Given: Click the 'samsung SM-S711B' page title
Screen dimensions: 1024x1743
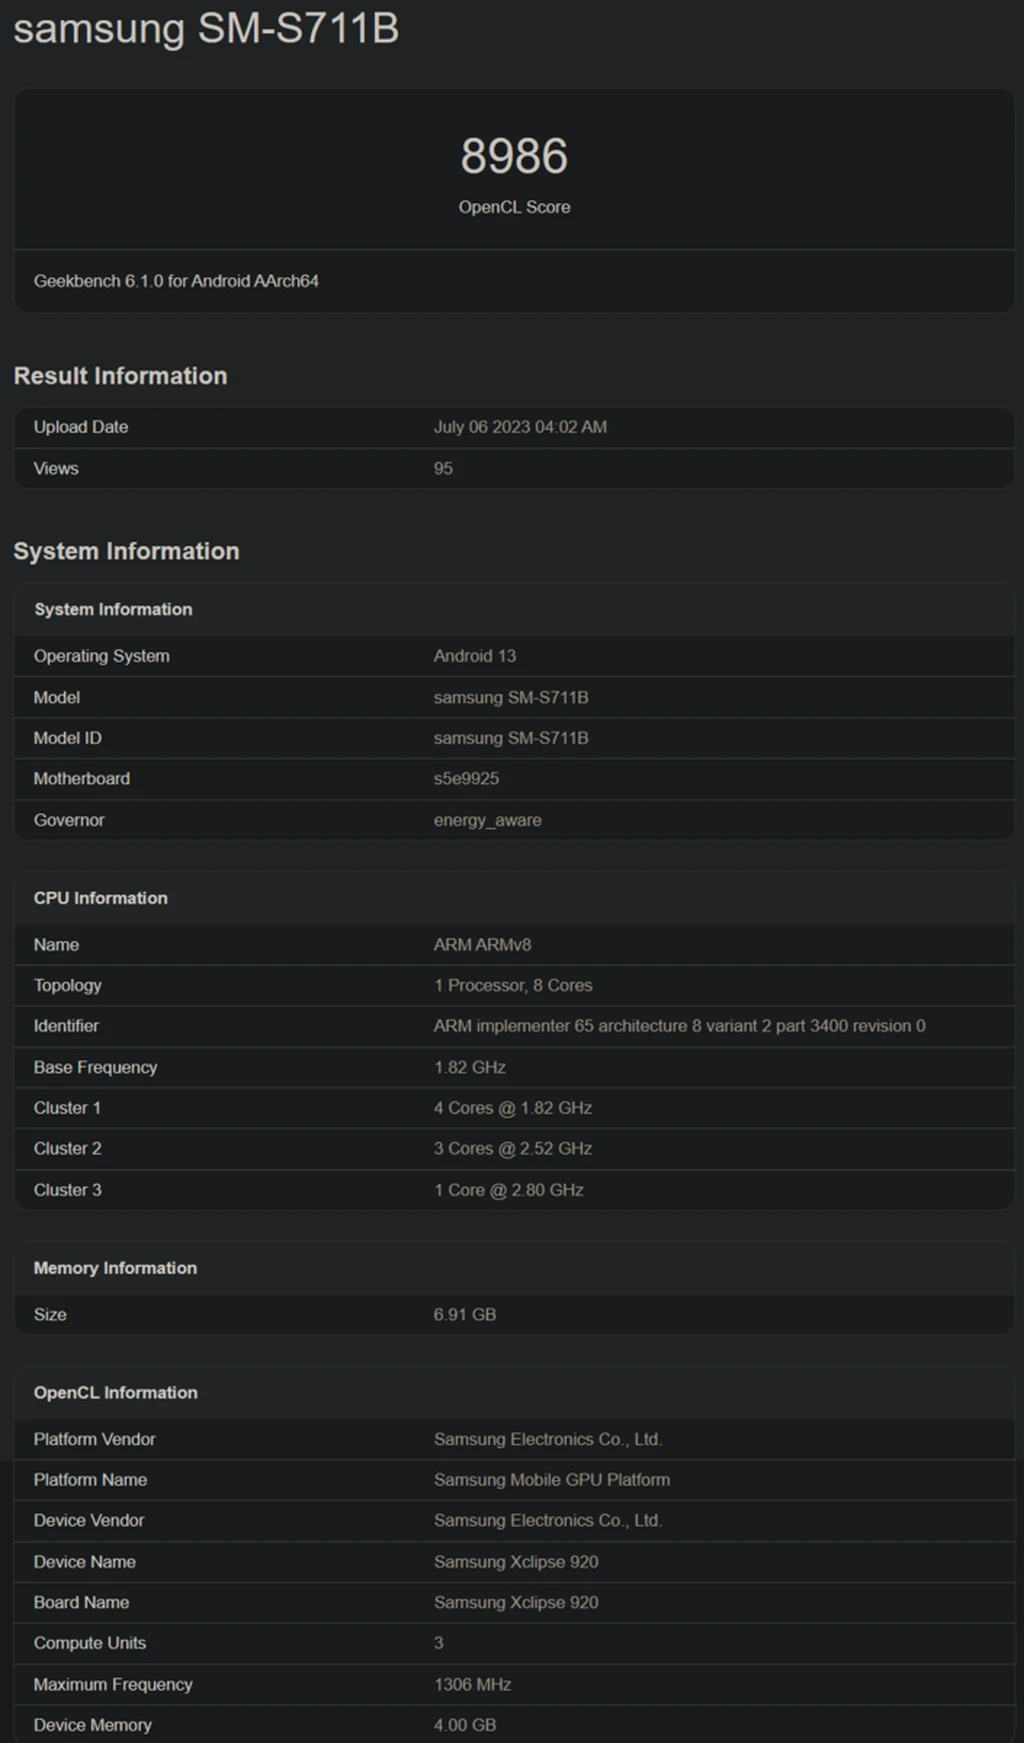Looking at the screenshot, I should [206, 27].
